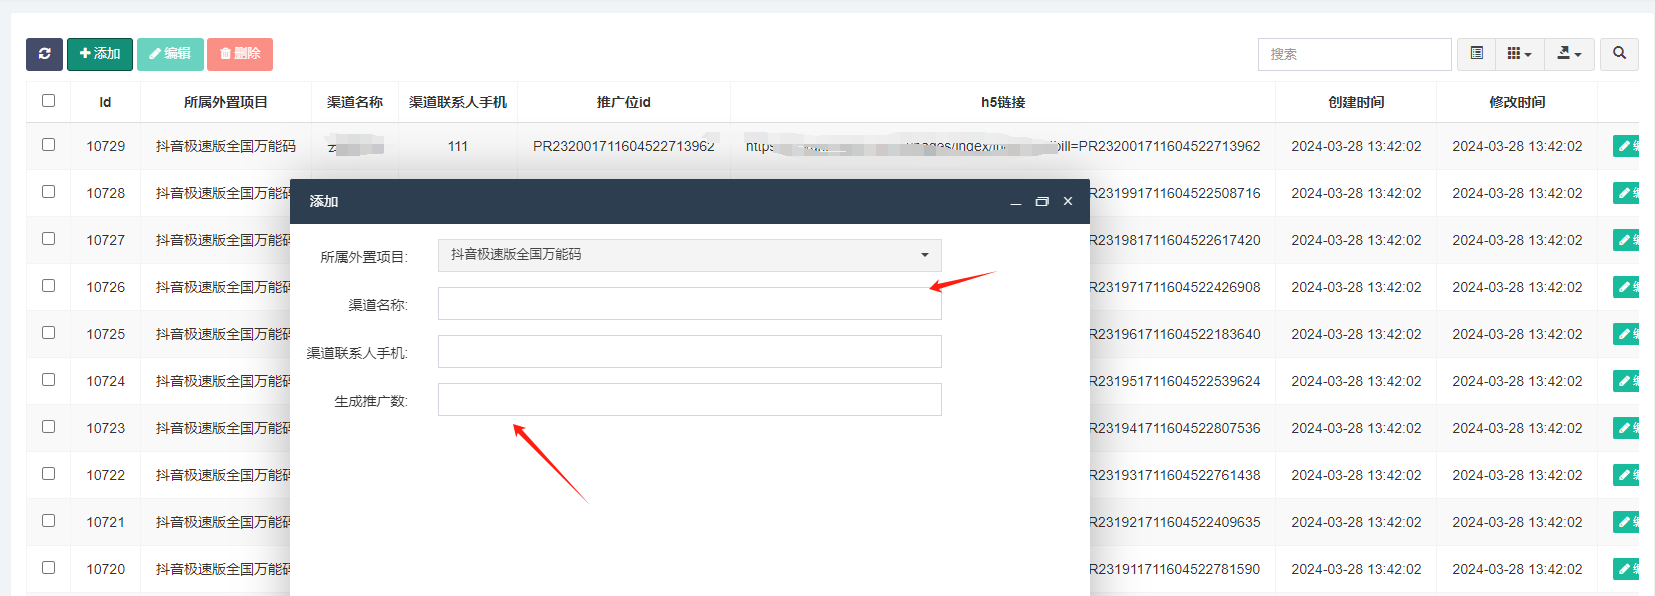Click the edit pencil icon for row 10722
1655x596 pixels.
coord(1626,475)
